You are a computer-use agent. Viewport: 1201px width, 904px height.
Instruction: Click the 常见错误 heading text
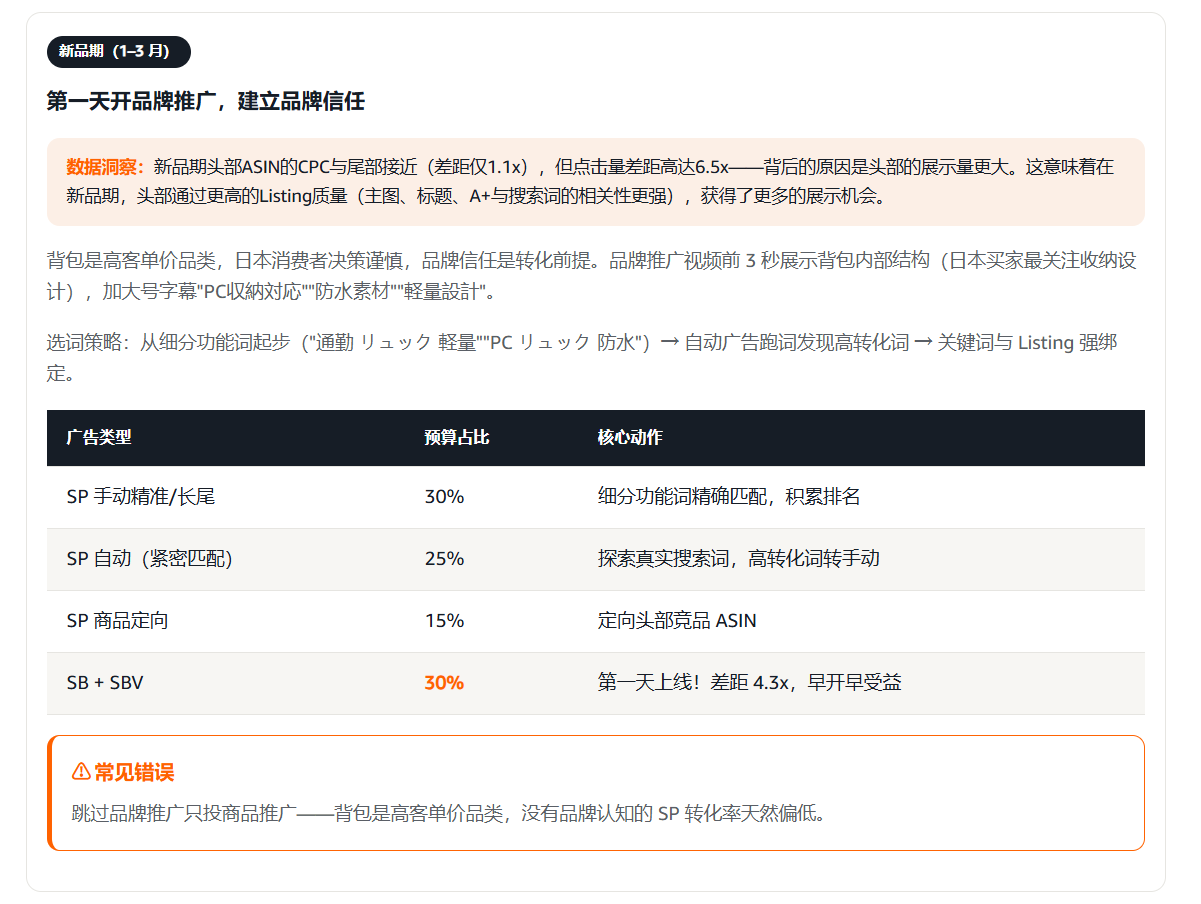click(134, 772)
